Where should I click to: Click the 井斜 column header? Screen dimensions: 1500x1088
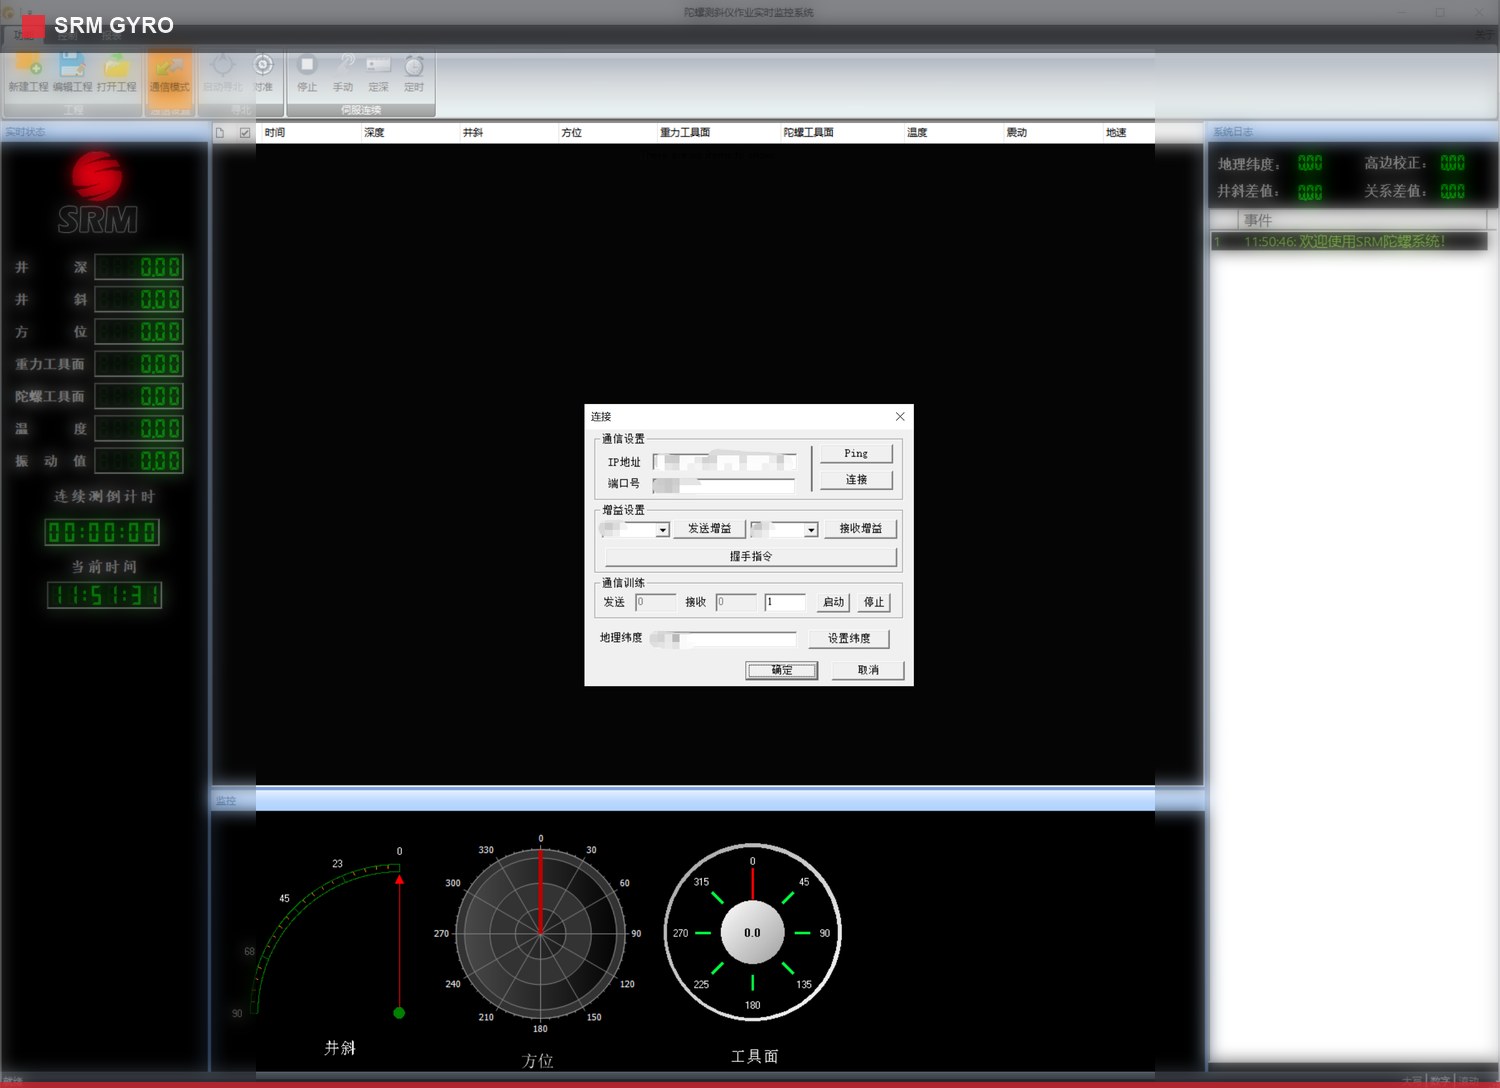pos(508,132)
